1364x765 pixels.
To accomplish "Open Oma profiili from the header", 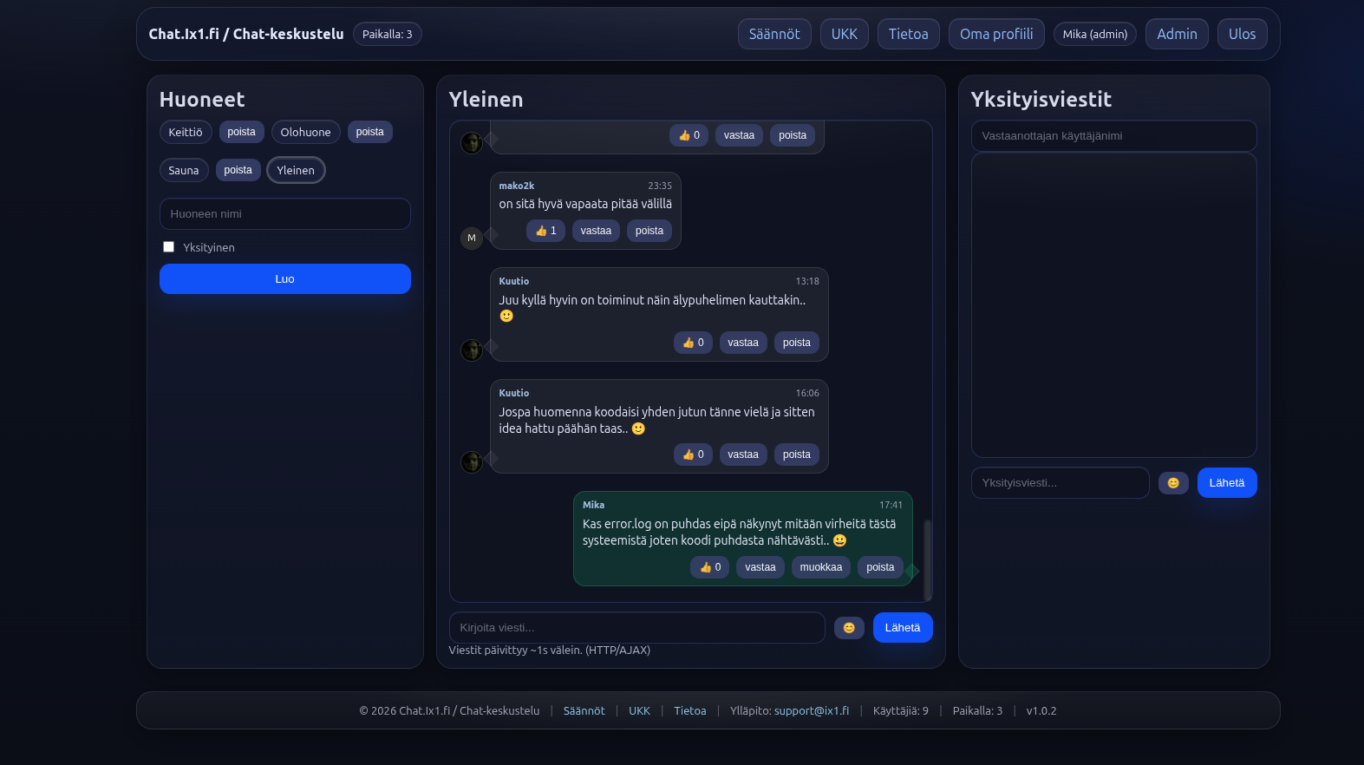I will point(996,33).
